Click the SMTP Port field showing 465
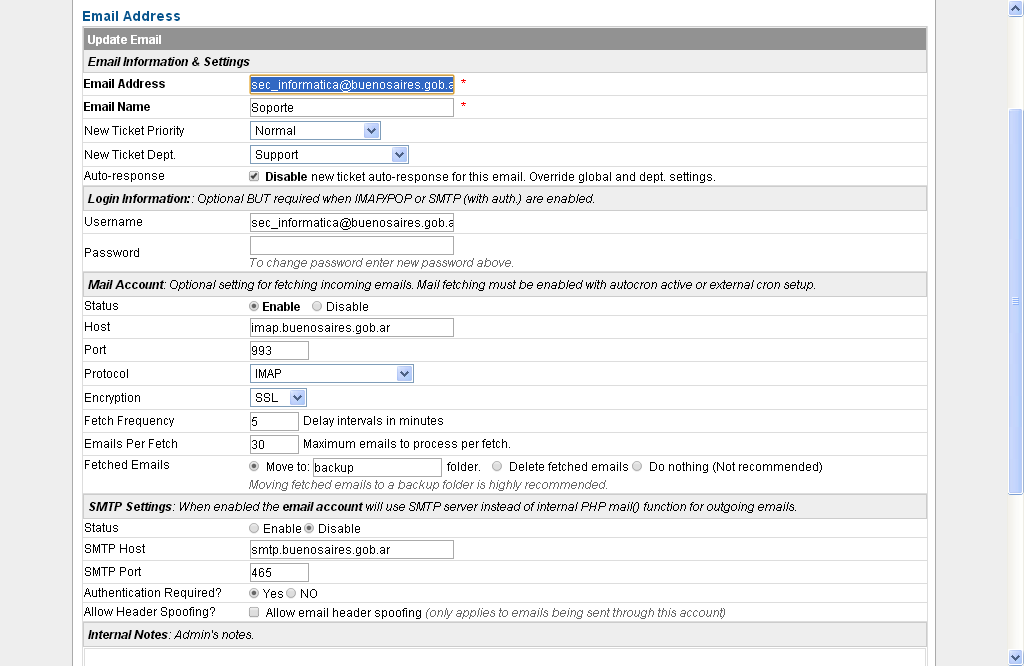Image resolution: width=1024 pixels, height=666 pixels. coord(280,573)
